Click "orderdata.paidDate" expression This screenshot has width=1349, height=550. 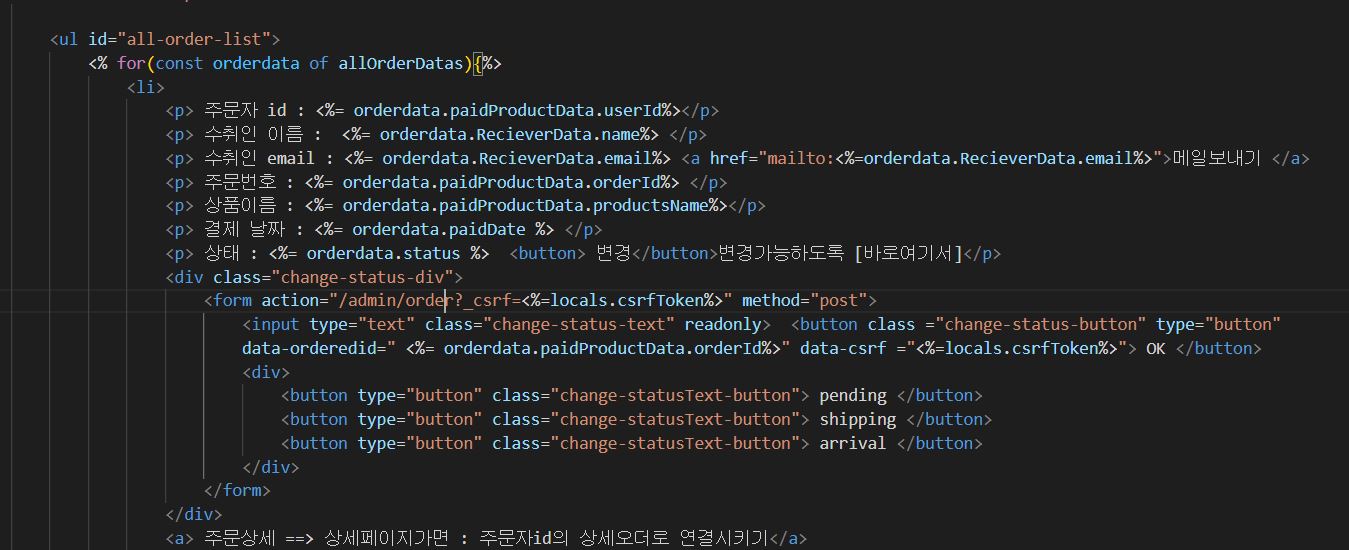[x=439, y=229]
